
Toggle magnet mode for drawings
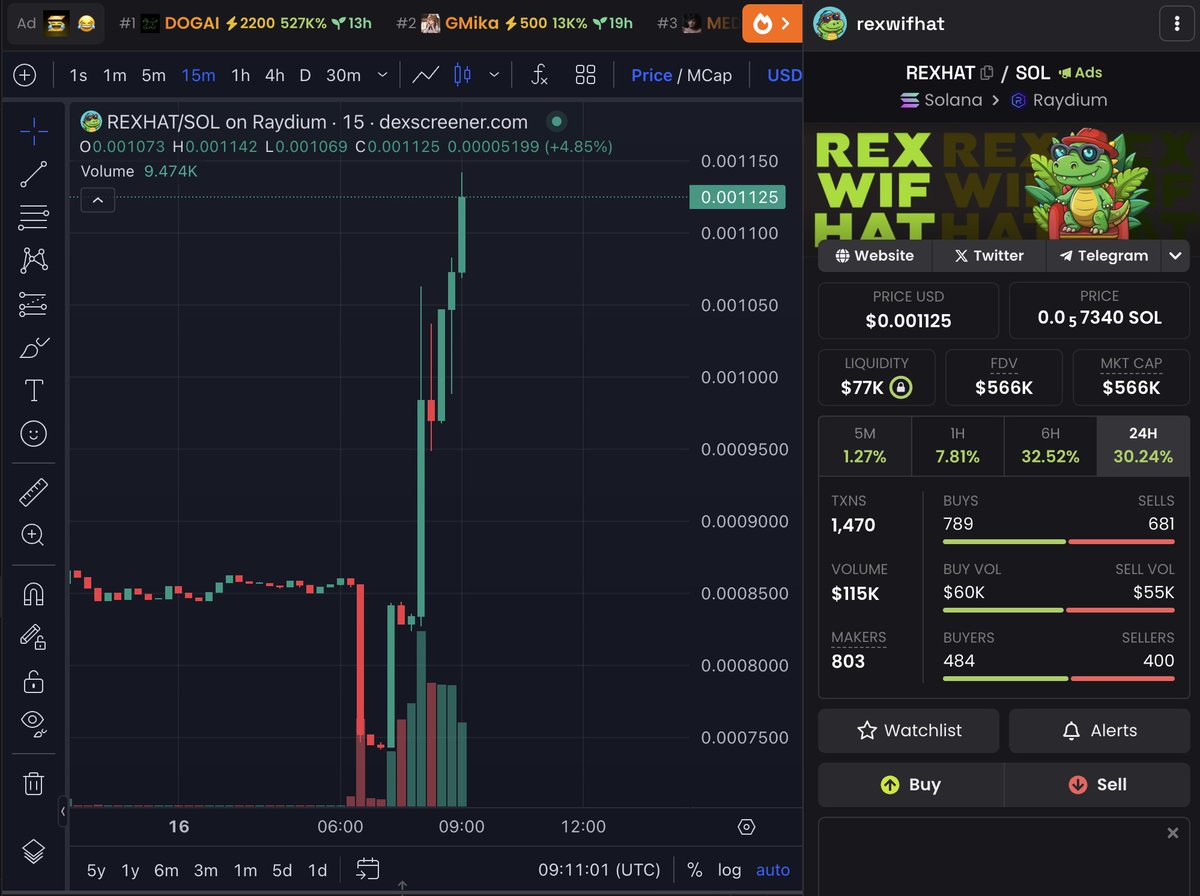click(33, 594)
